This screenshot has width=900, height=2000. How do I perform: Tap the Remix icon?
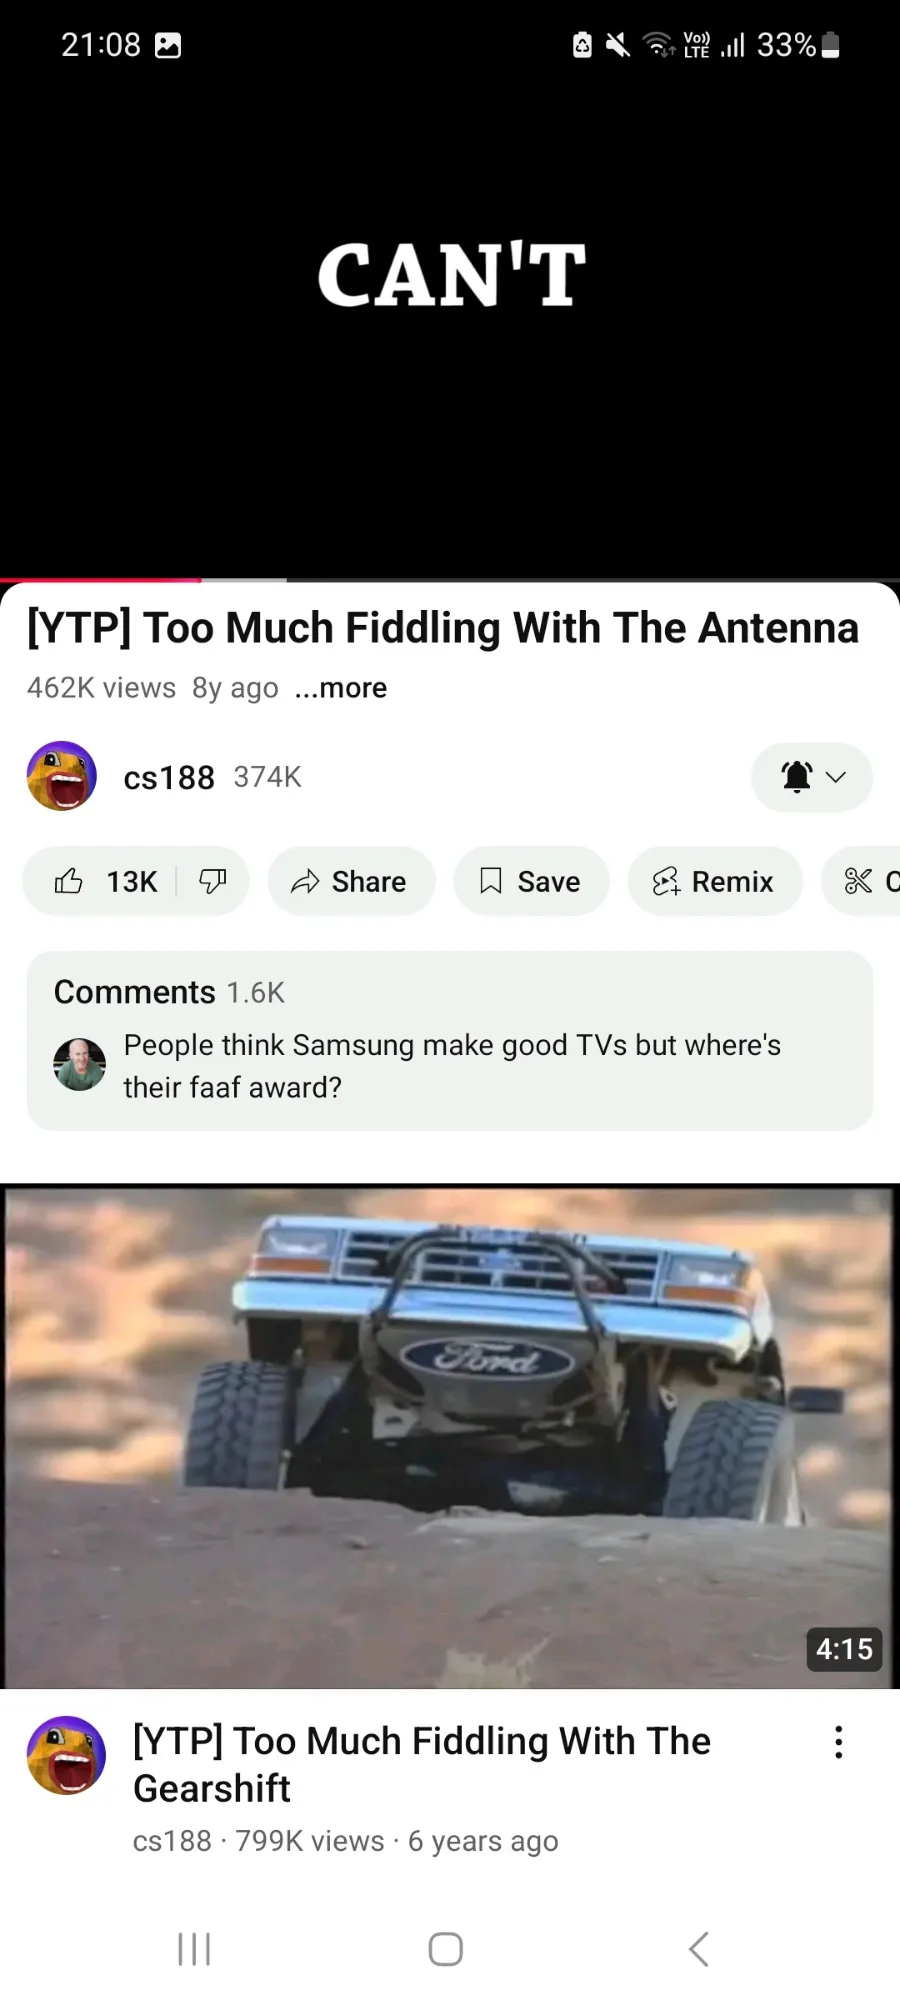(666, 881)
